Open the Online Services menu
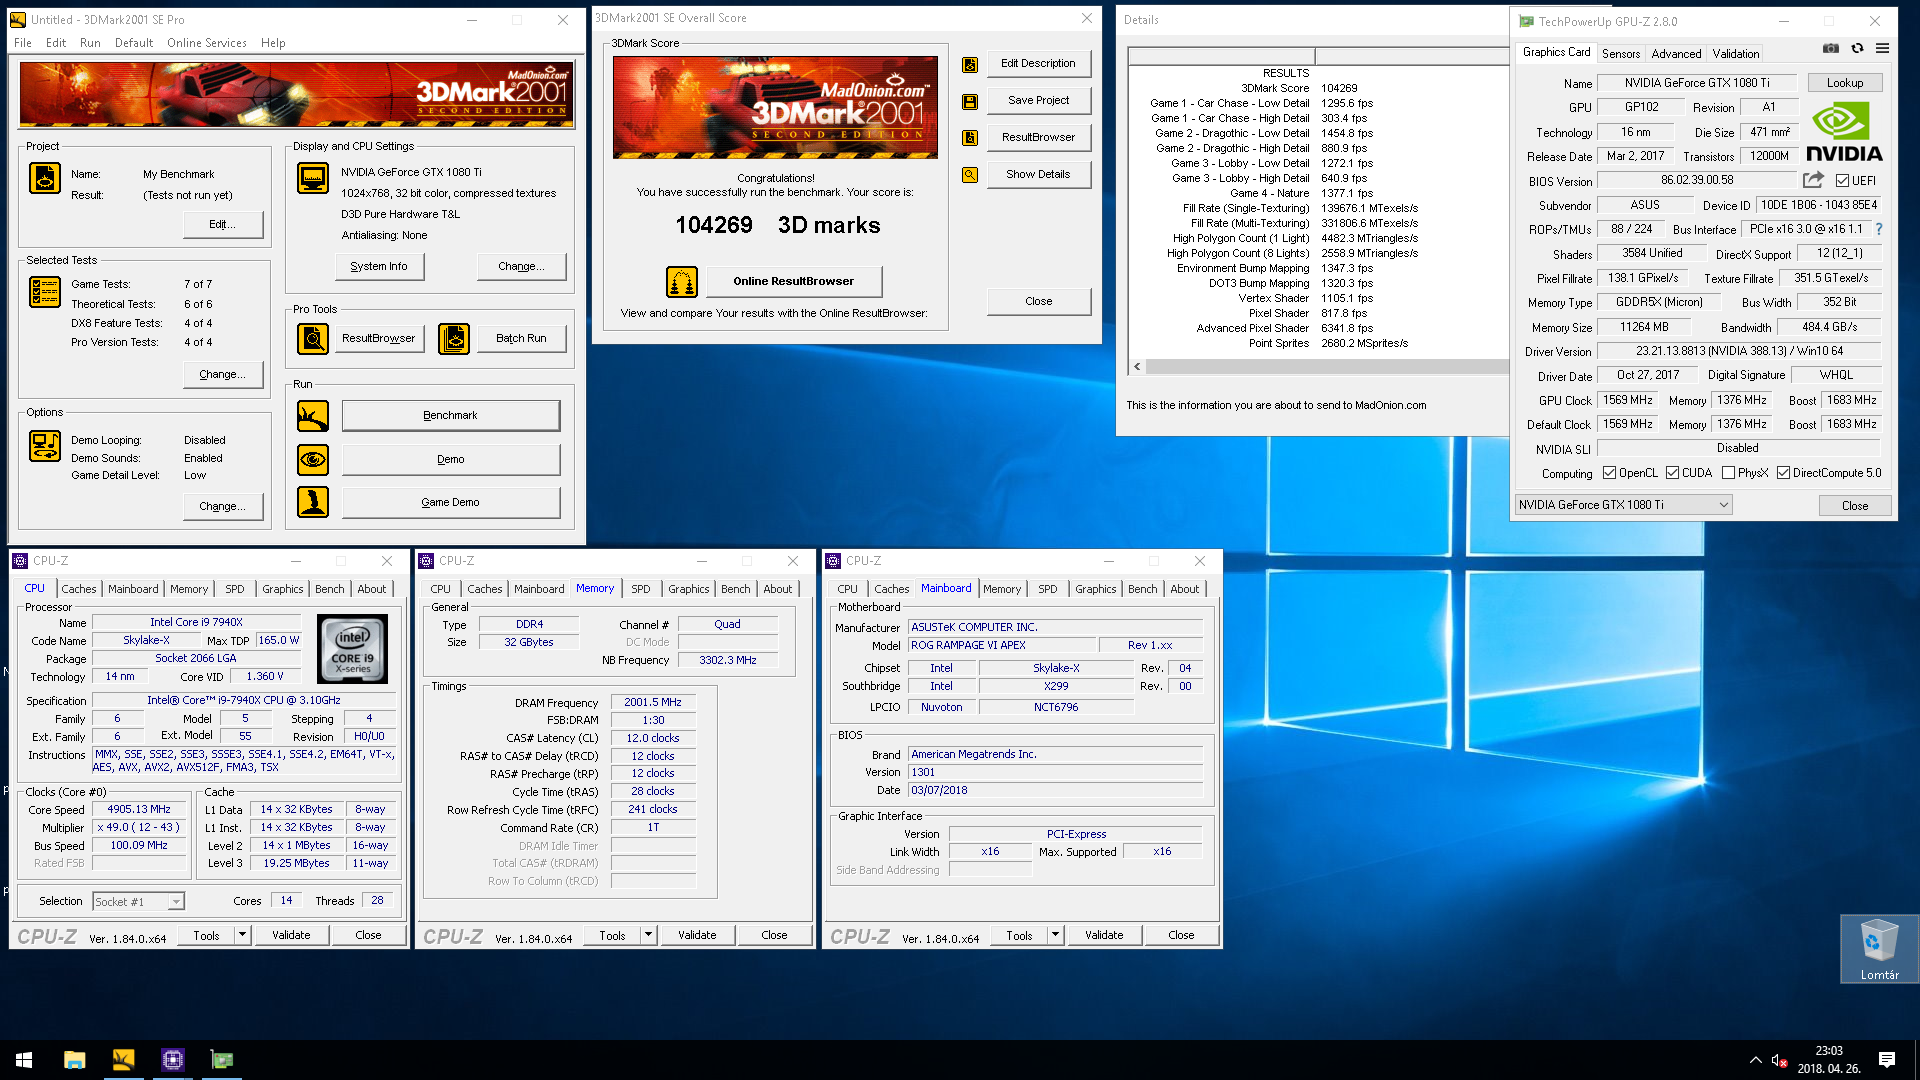The width and height of the screenshot is (1920, 1080). pos(207,43)
